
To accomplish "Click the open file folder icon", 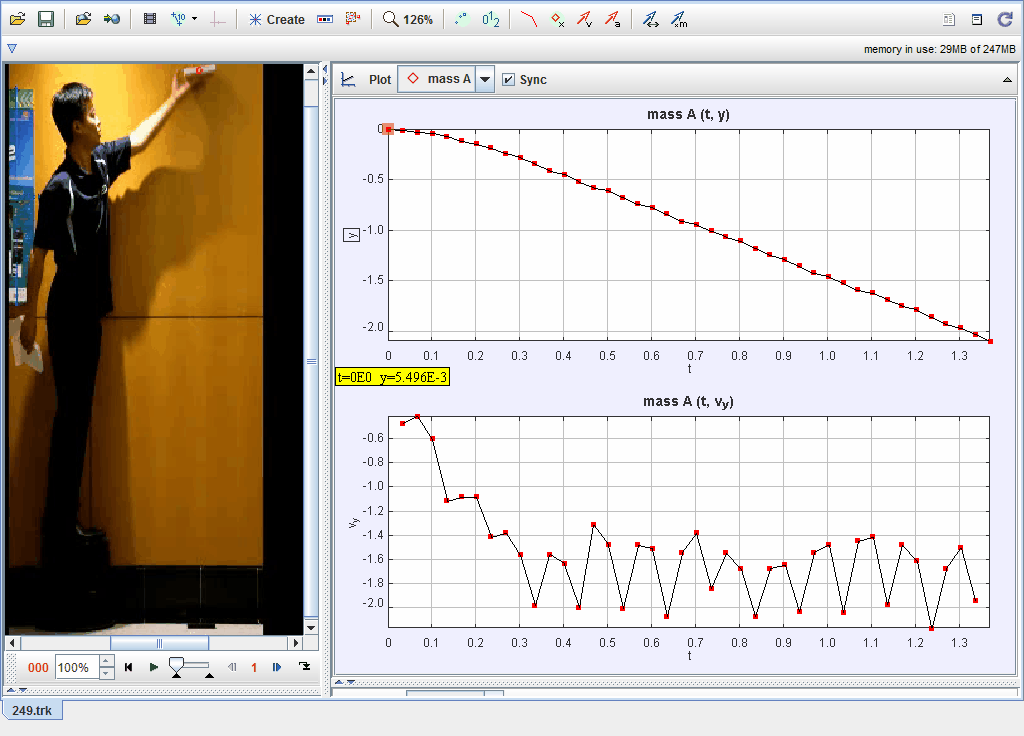I will pyautogui.click(x=18, y=19).
